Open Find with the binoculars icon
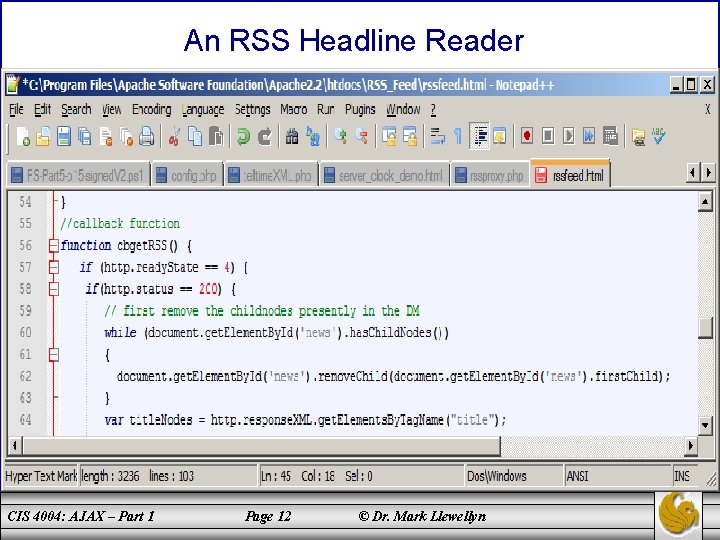720x540 pixels. click(292, 136)
